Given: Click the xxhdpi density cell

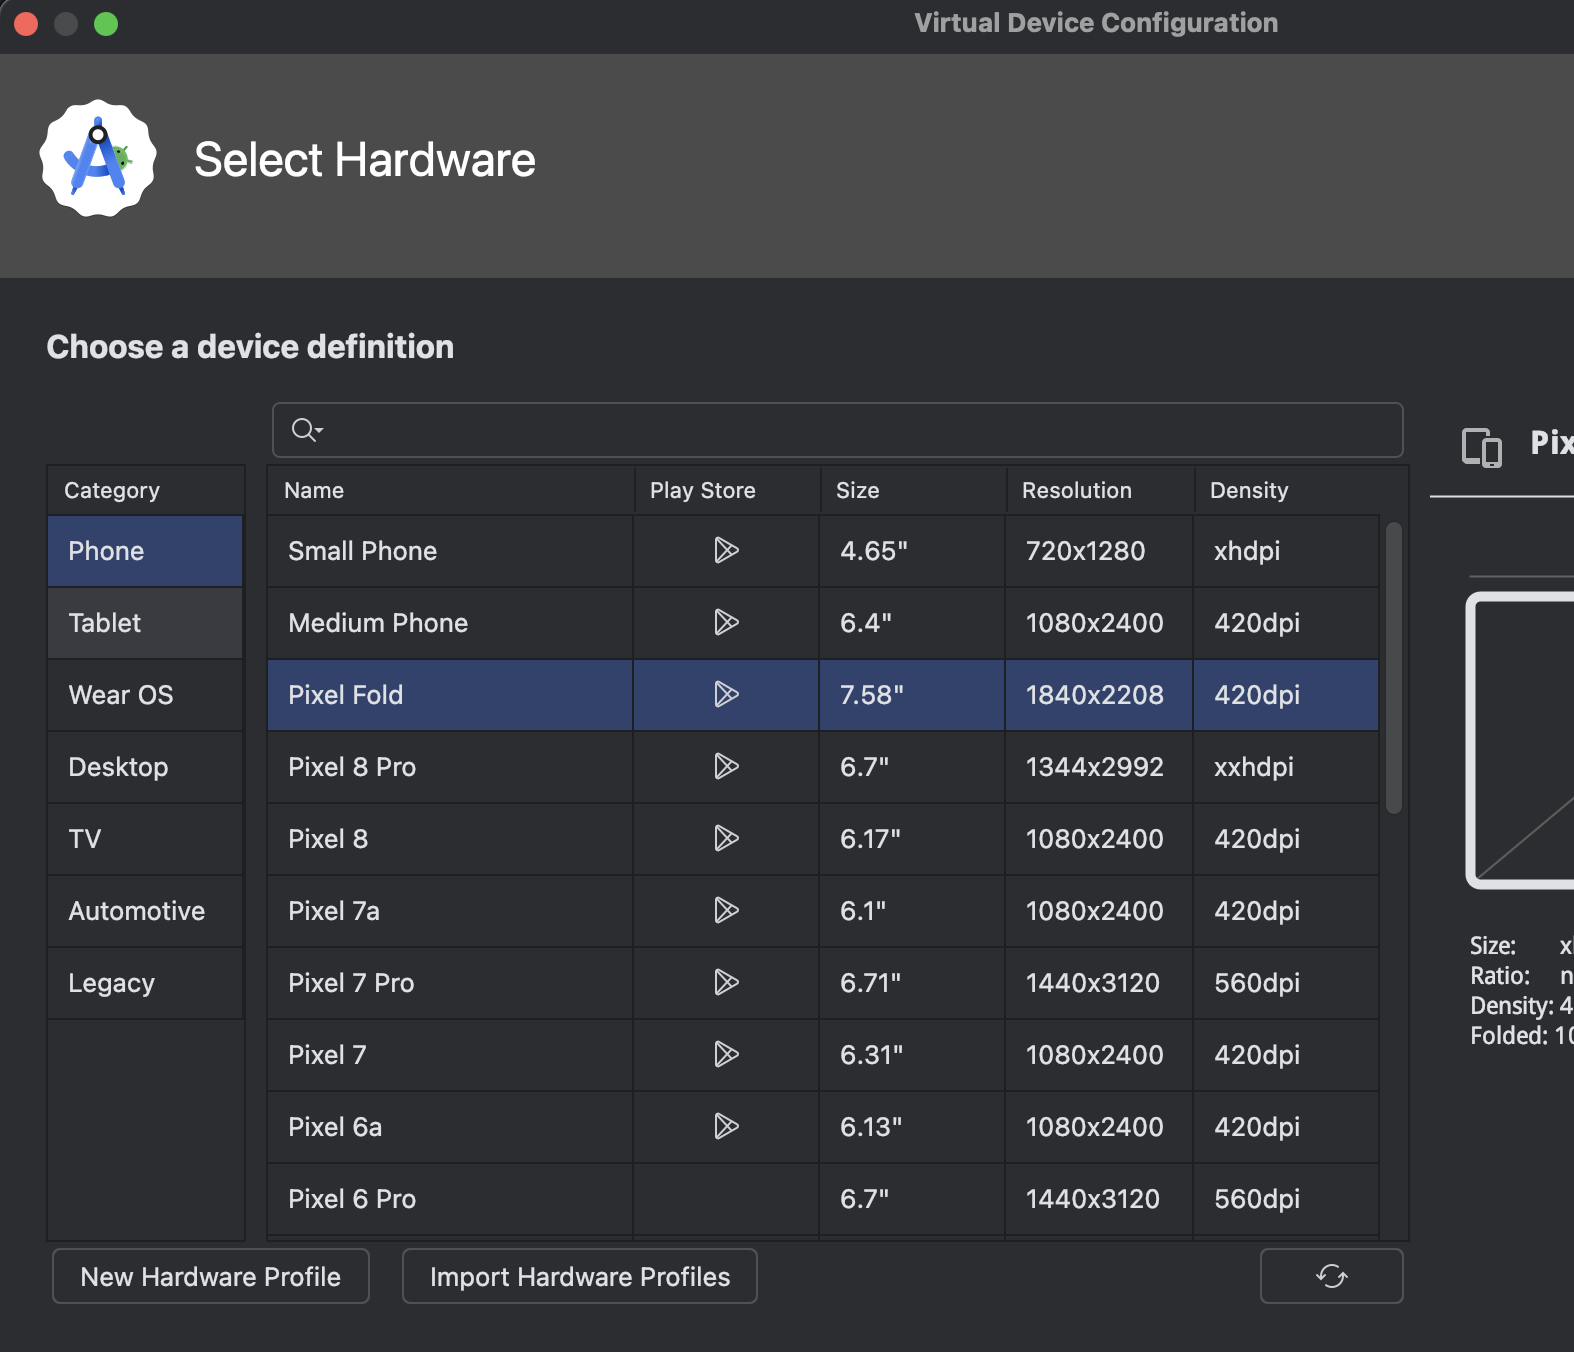Looking at the screenshot, I should tap(1286, 767).
